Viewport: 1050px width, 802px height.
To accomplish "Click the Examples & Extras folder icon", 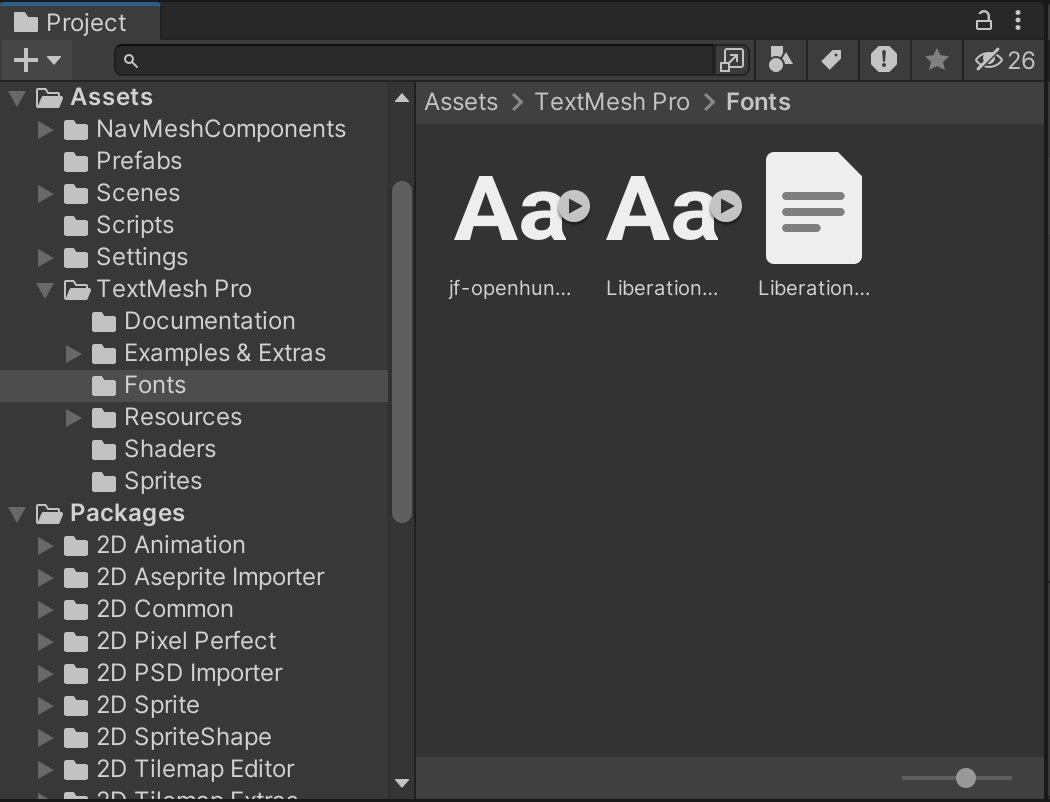I will (104, 353).
